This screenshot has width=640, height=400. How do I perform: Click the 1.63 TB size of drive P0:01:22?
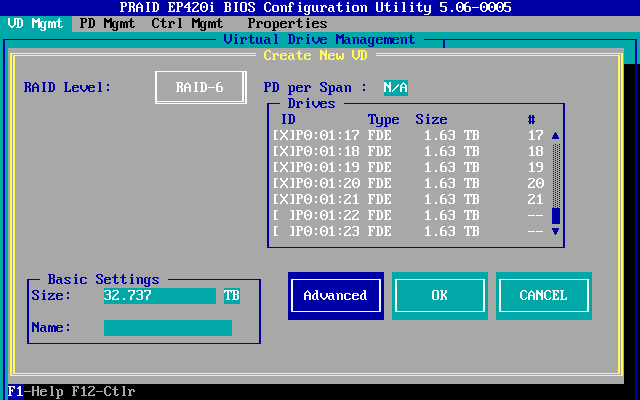[451, 215]
